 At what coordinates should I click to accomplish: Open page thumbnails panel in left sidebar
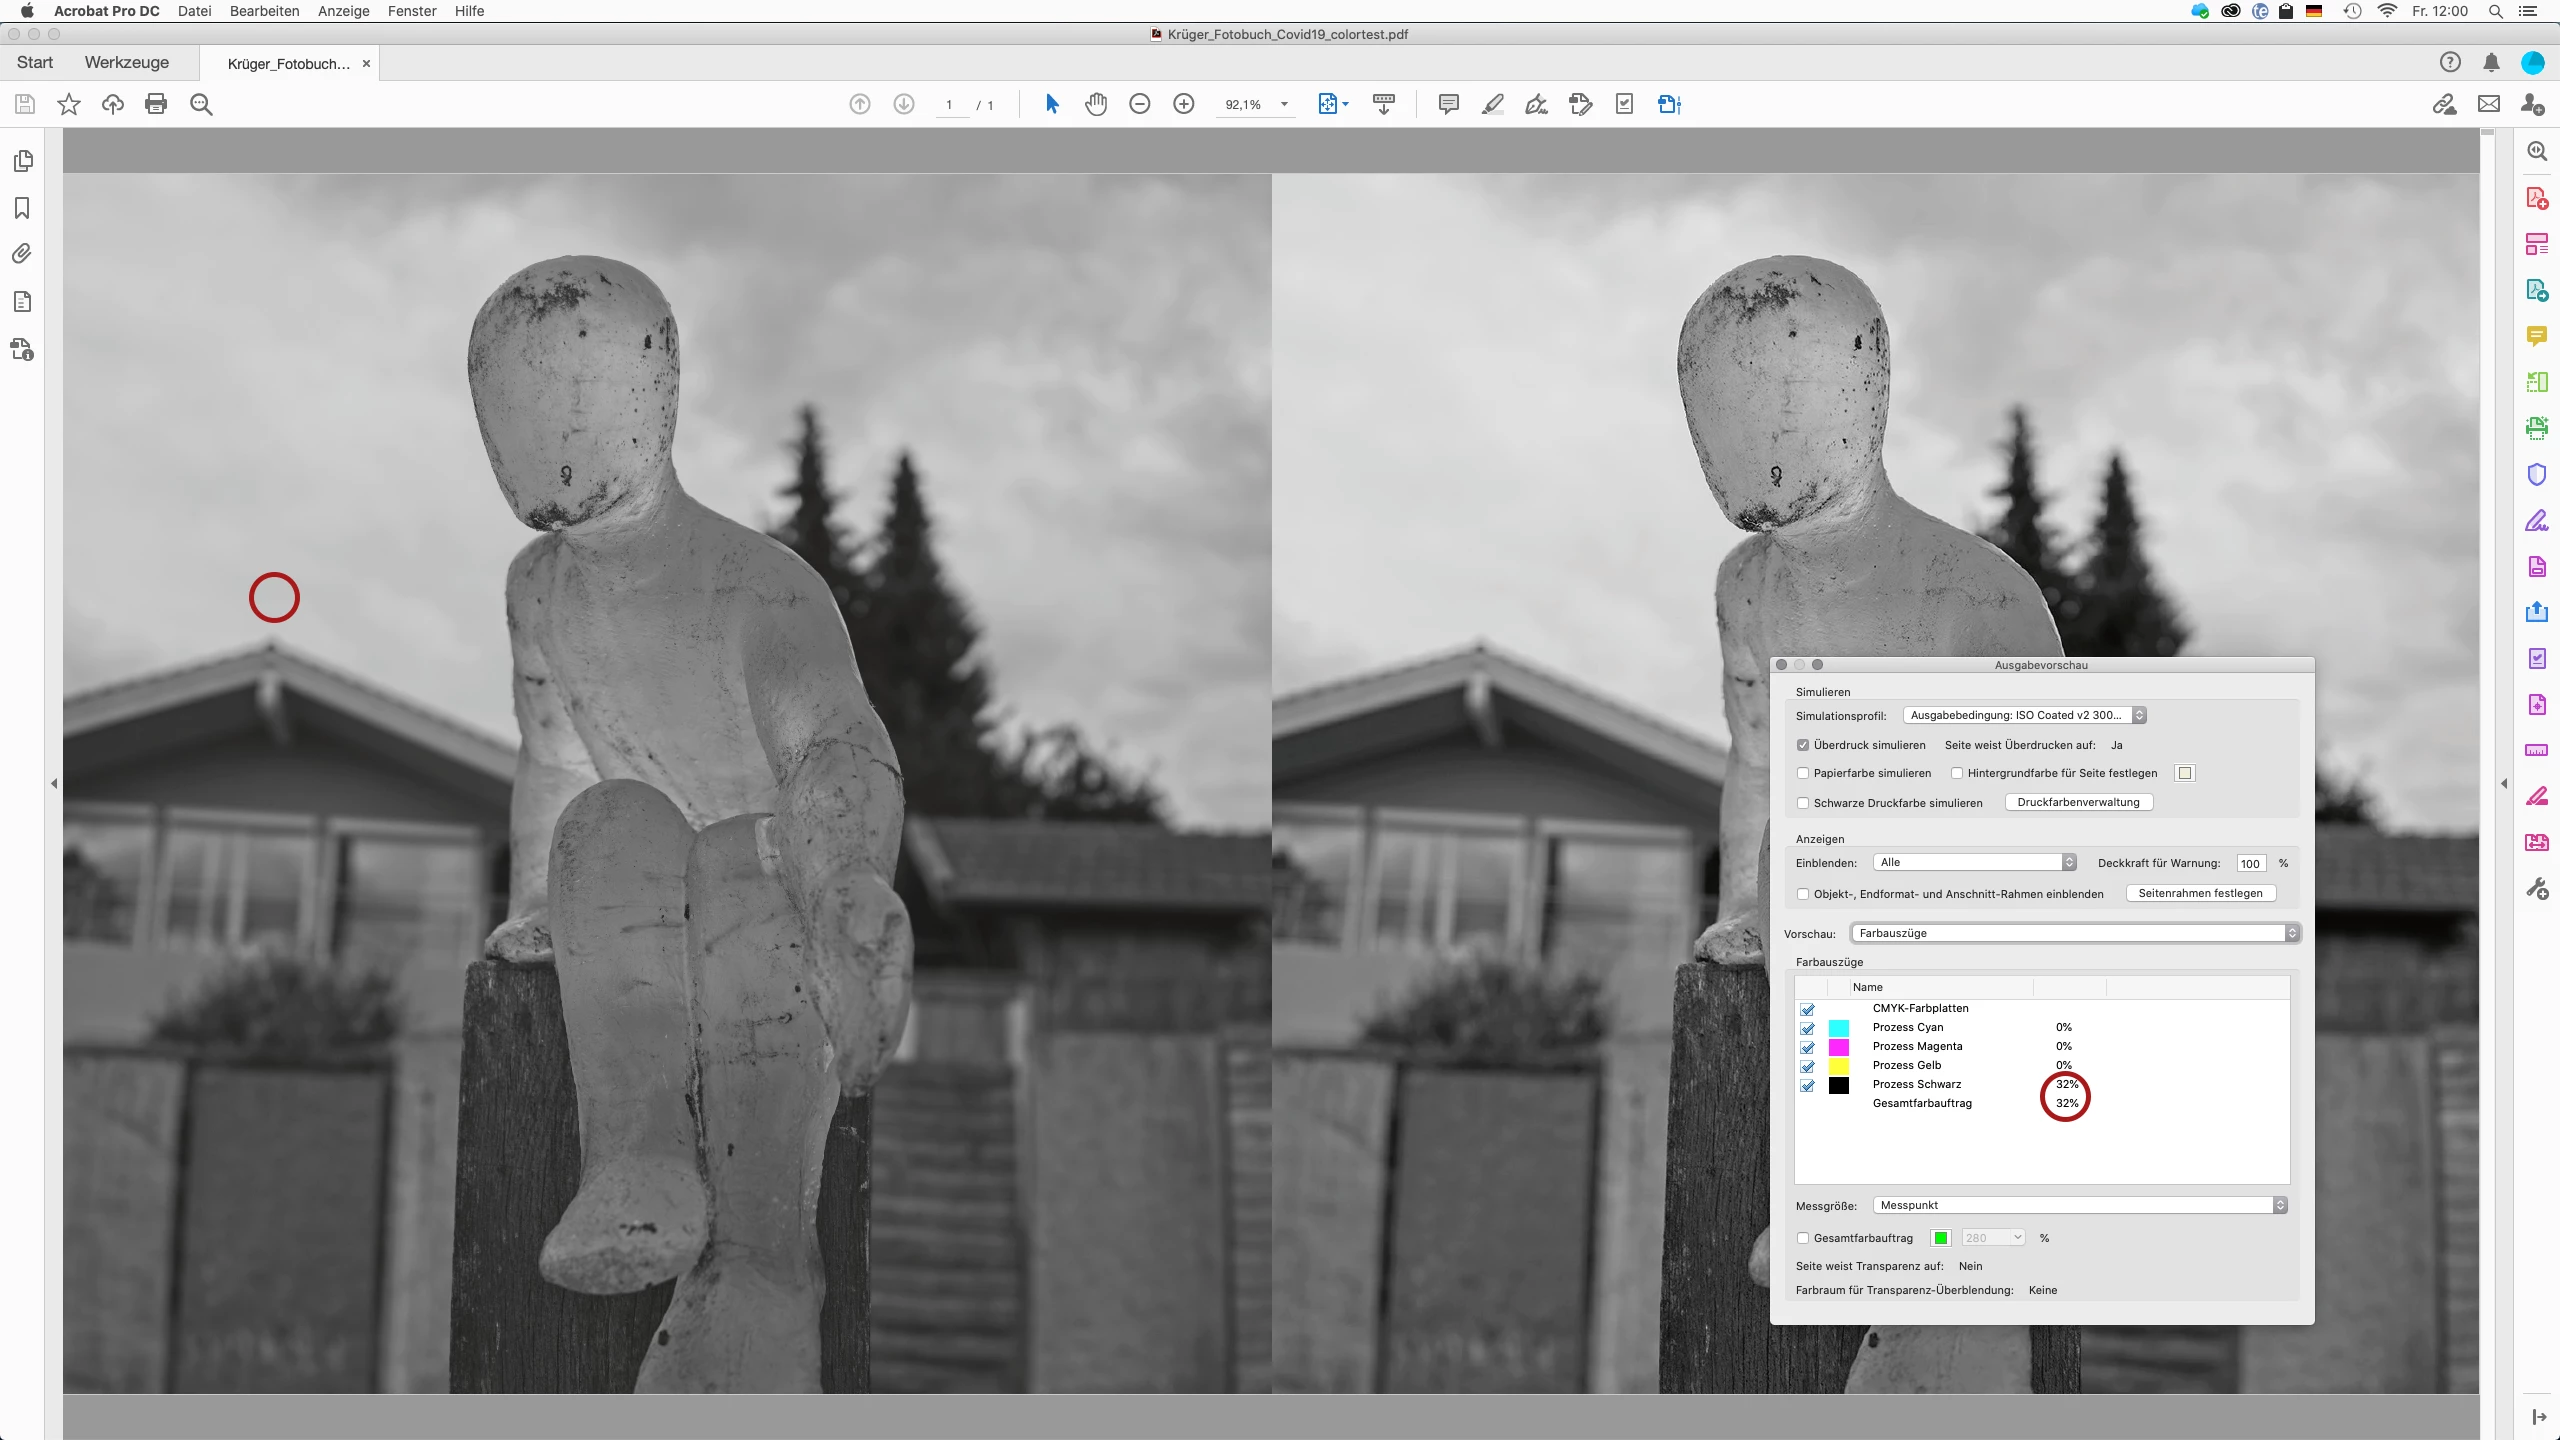tap(22, 161)
